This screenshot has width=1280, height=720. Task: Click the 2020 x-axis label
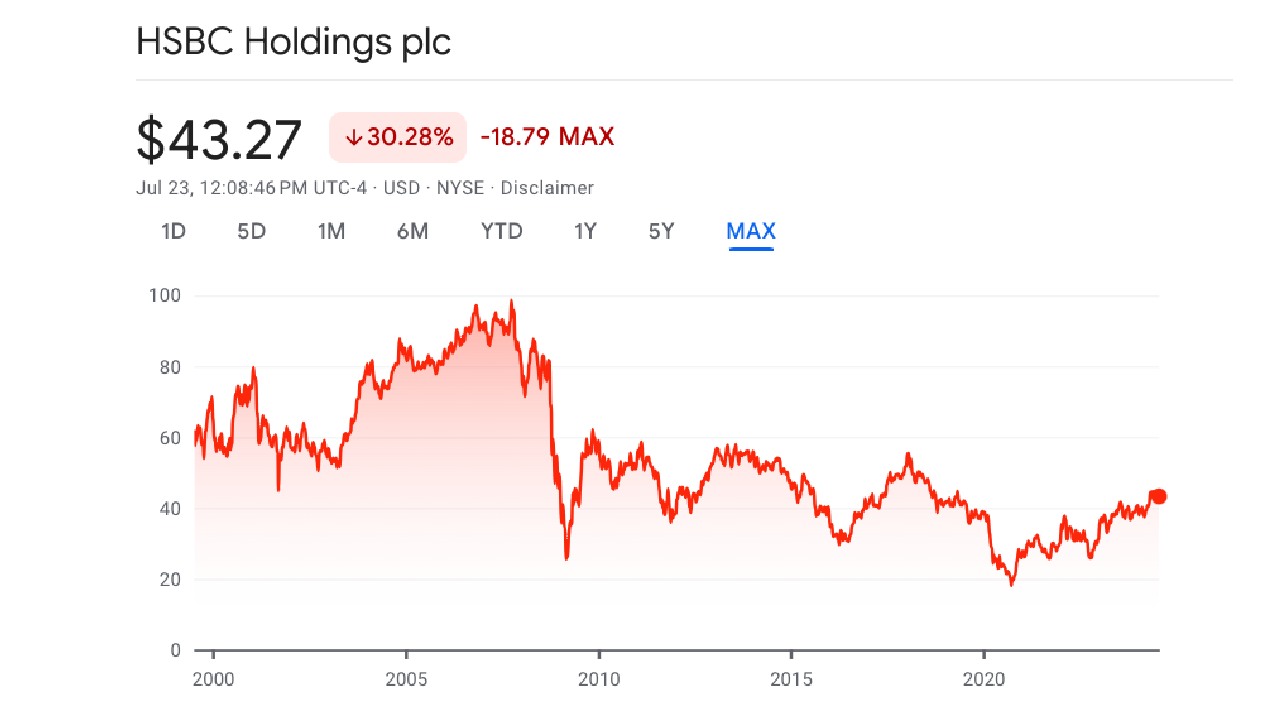(x=983, y=680)
